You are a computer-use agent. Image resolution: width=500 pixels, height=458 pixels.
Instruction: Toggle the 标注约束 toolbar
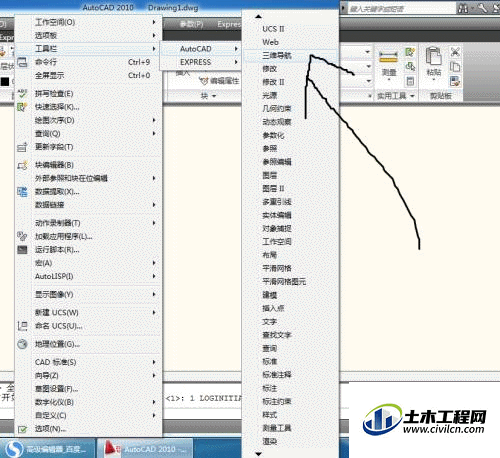(290, 401)
